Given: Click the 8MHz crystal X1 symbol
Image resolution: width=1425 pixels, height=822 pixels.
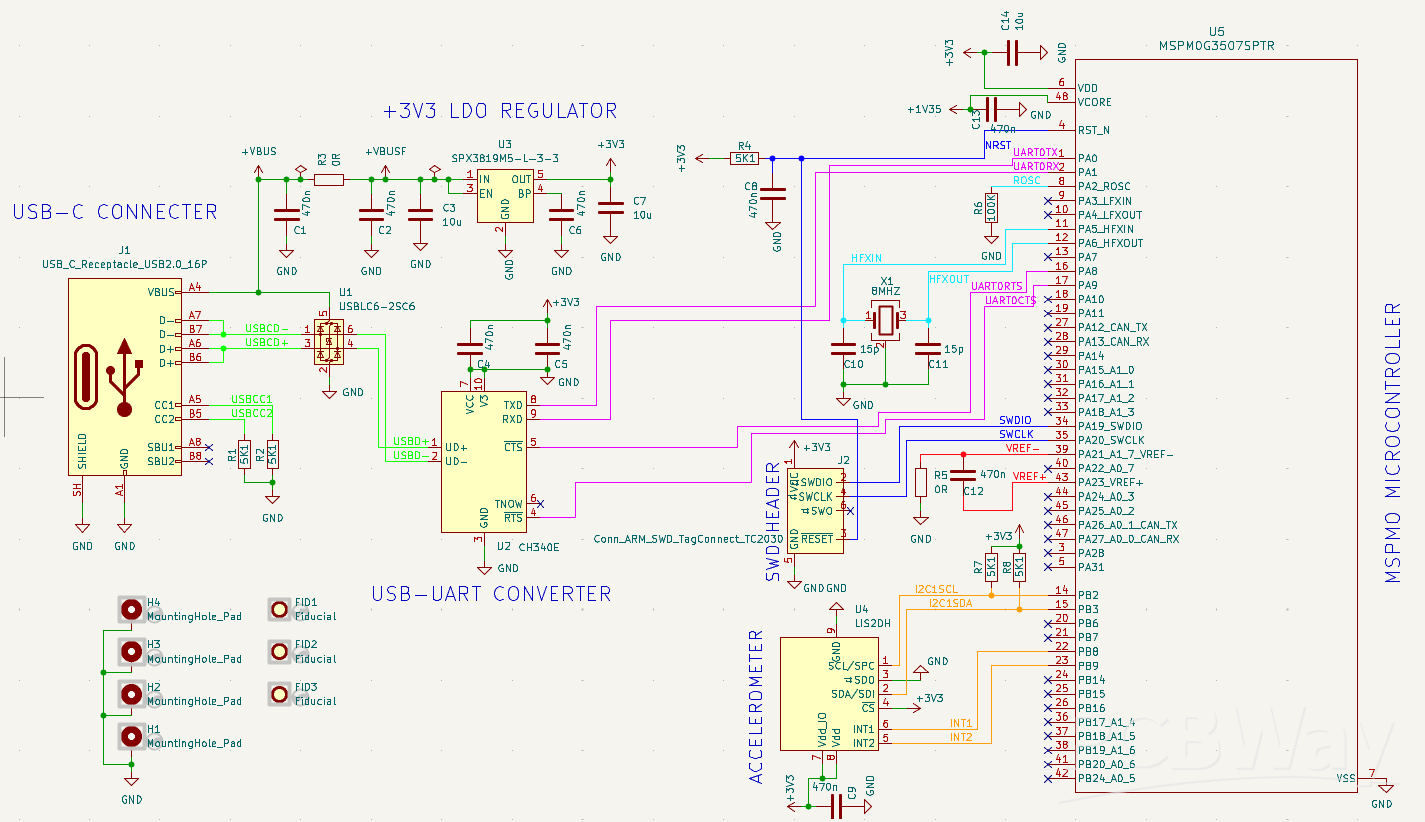Looking at the screenshot, I should (885, 320).
